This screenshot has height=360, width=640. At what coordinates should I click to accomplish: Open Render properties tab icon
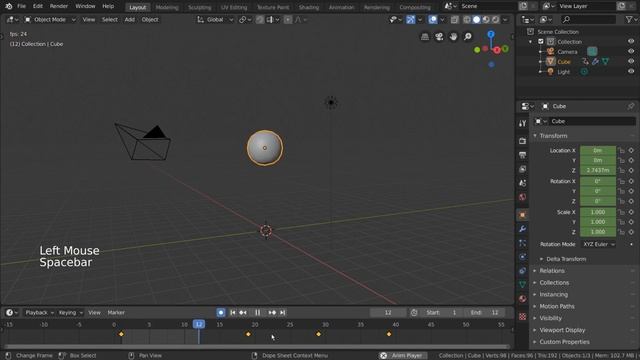[x=522, y=141]
